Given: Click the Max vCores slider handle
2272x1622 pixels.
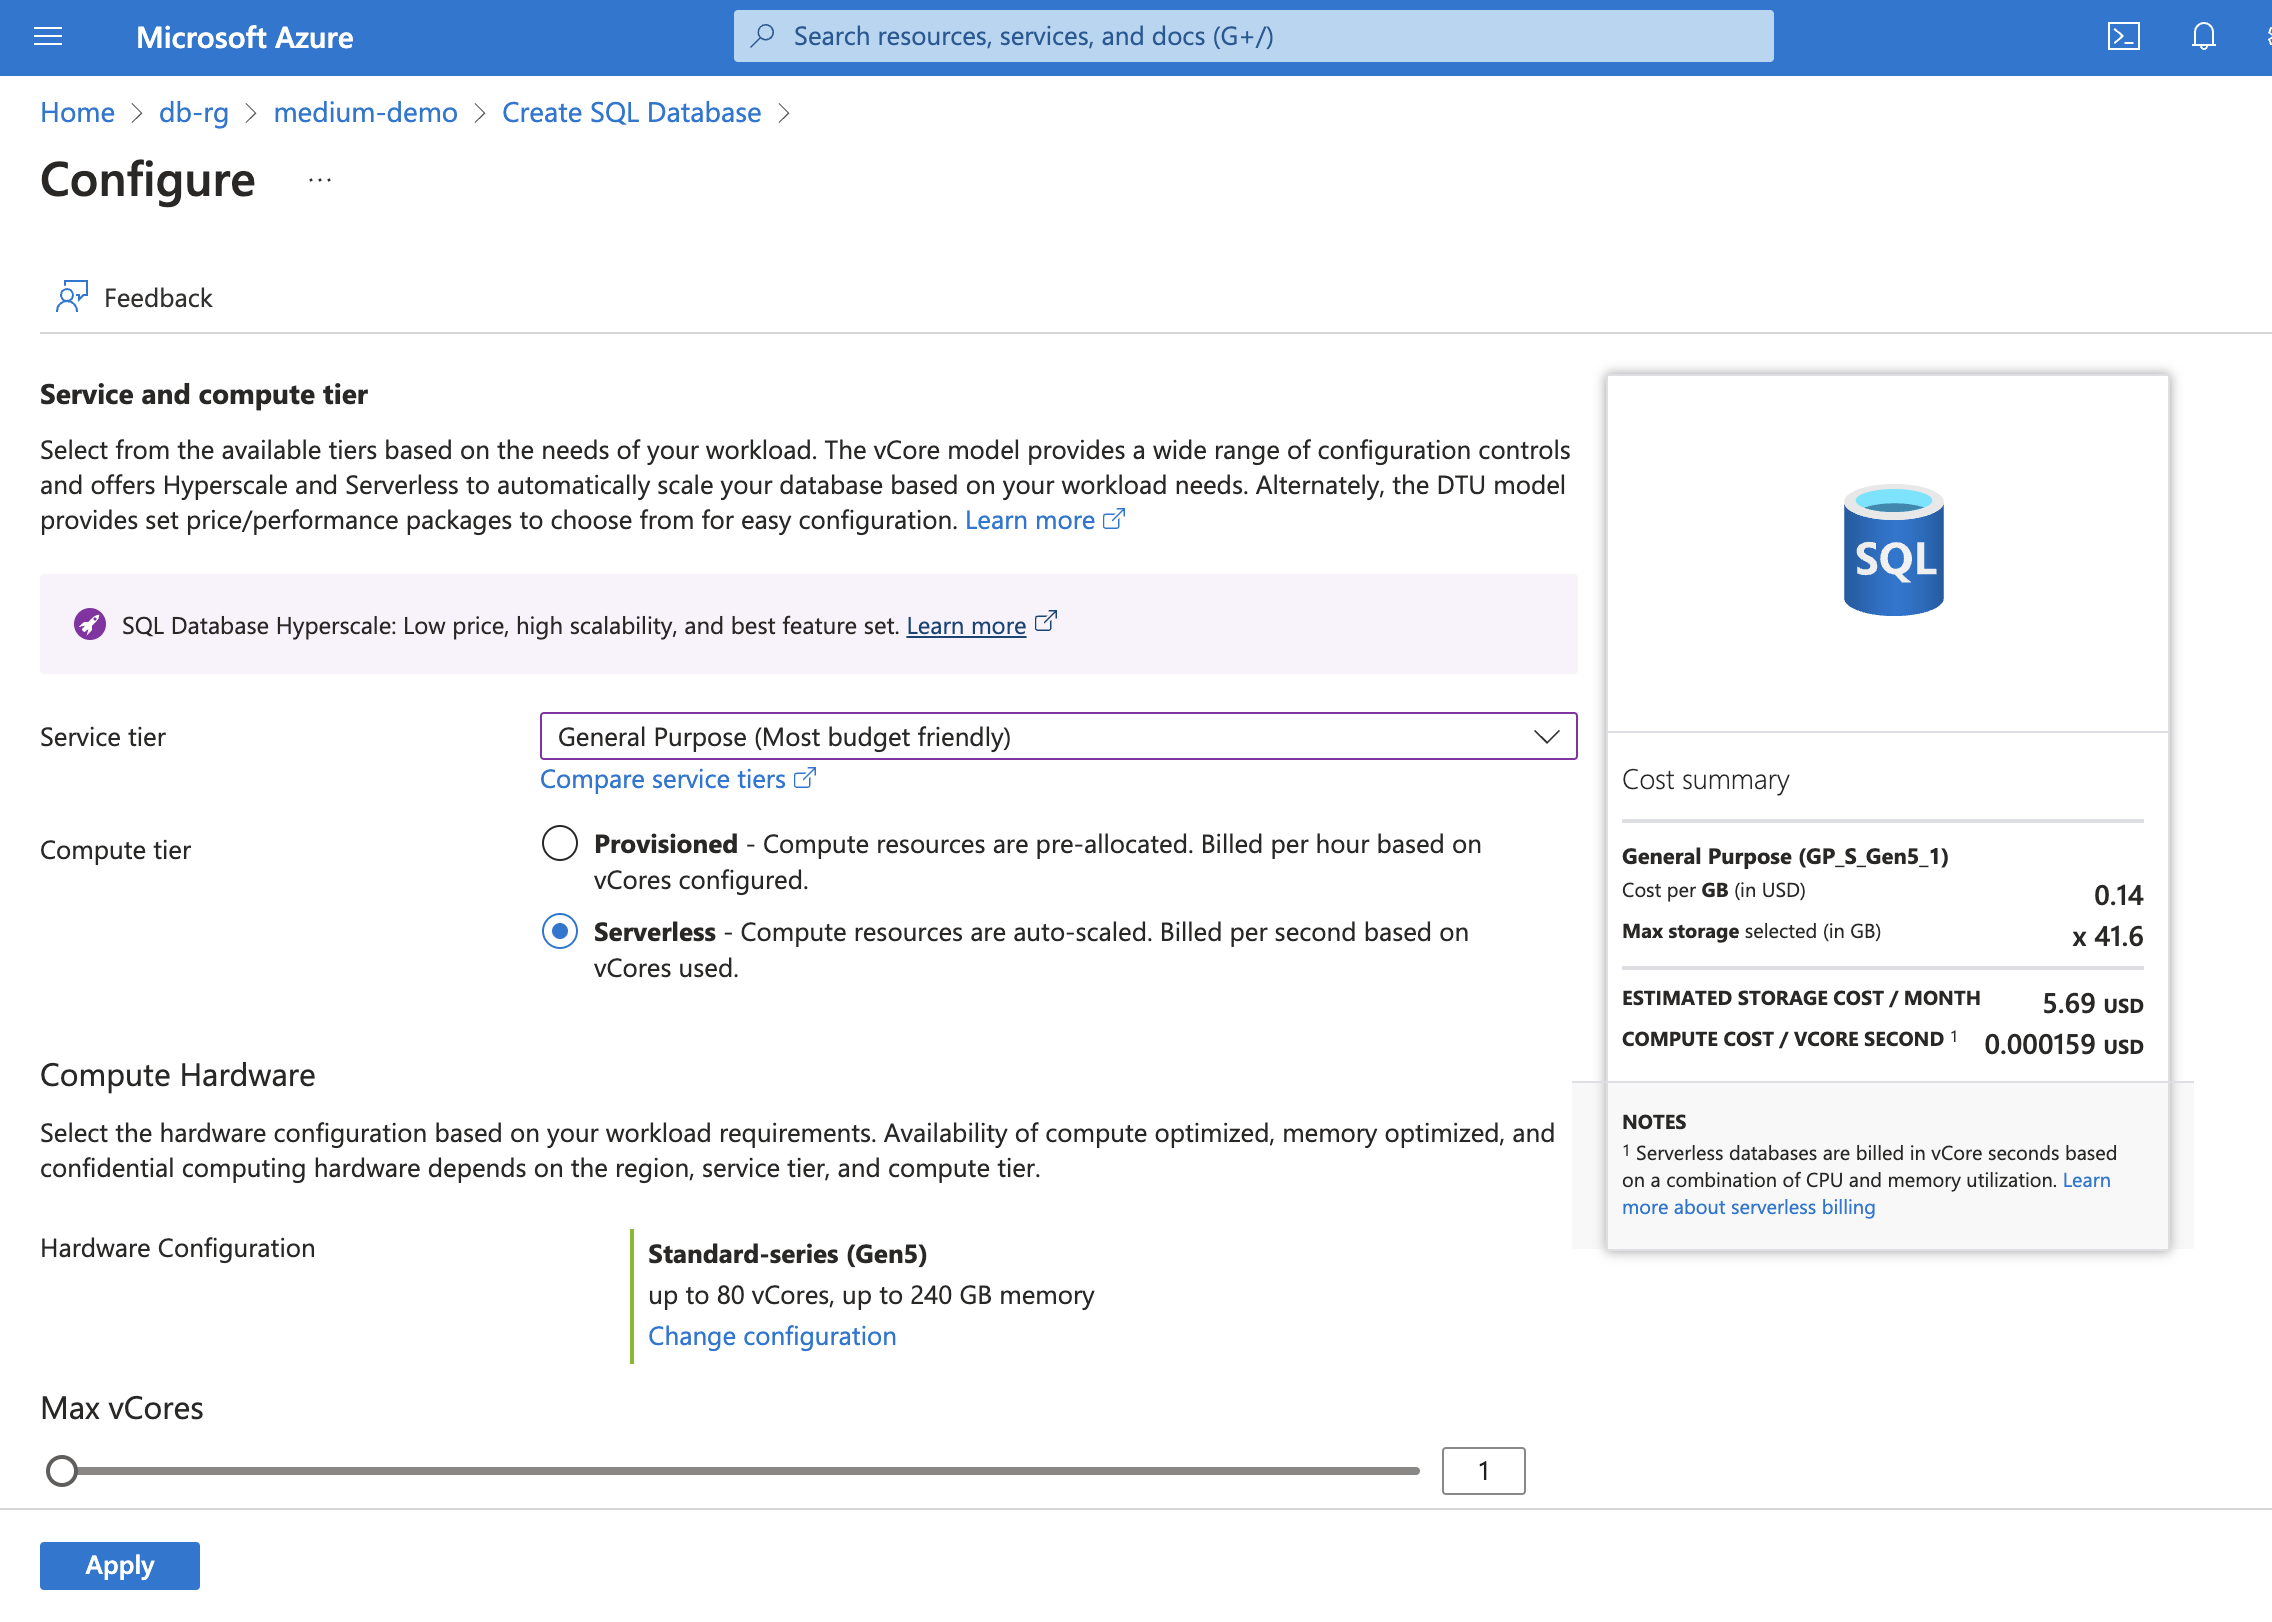Looking at the screenshot, I should coord(62,1471).
